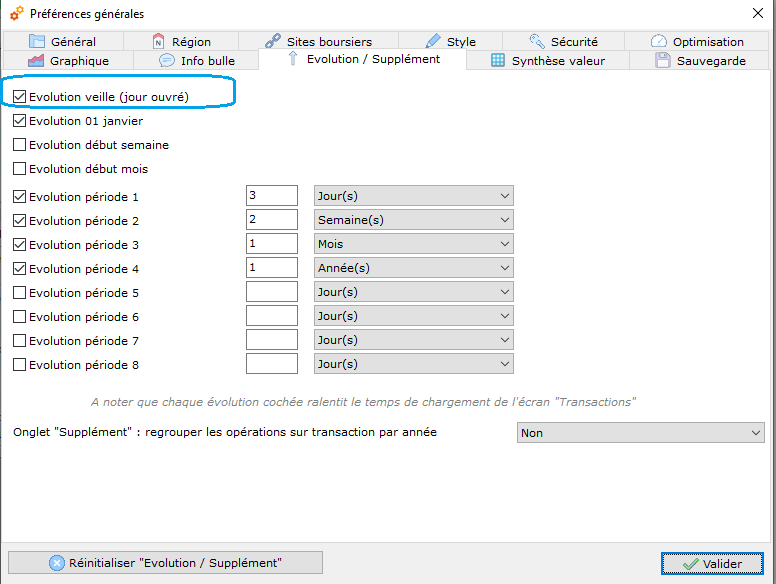Toggle the Evolution période 1 checkbox
The image size is (776, 584).
point(19,196)
